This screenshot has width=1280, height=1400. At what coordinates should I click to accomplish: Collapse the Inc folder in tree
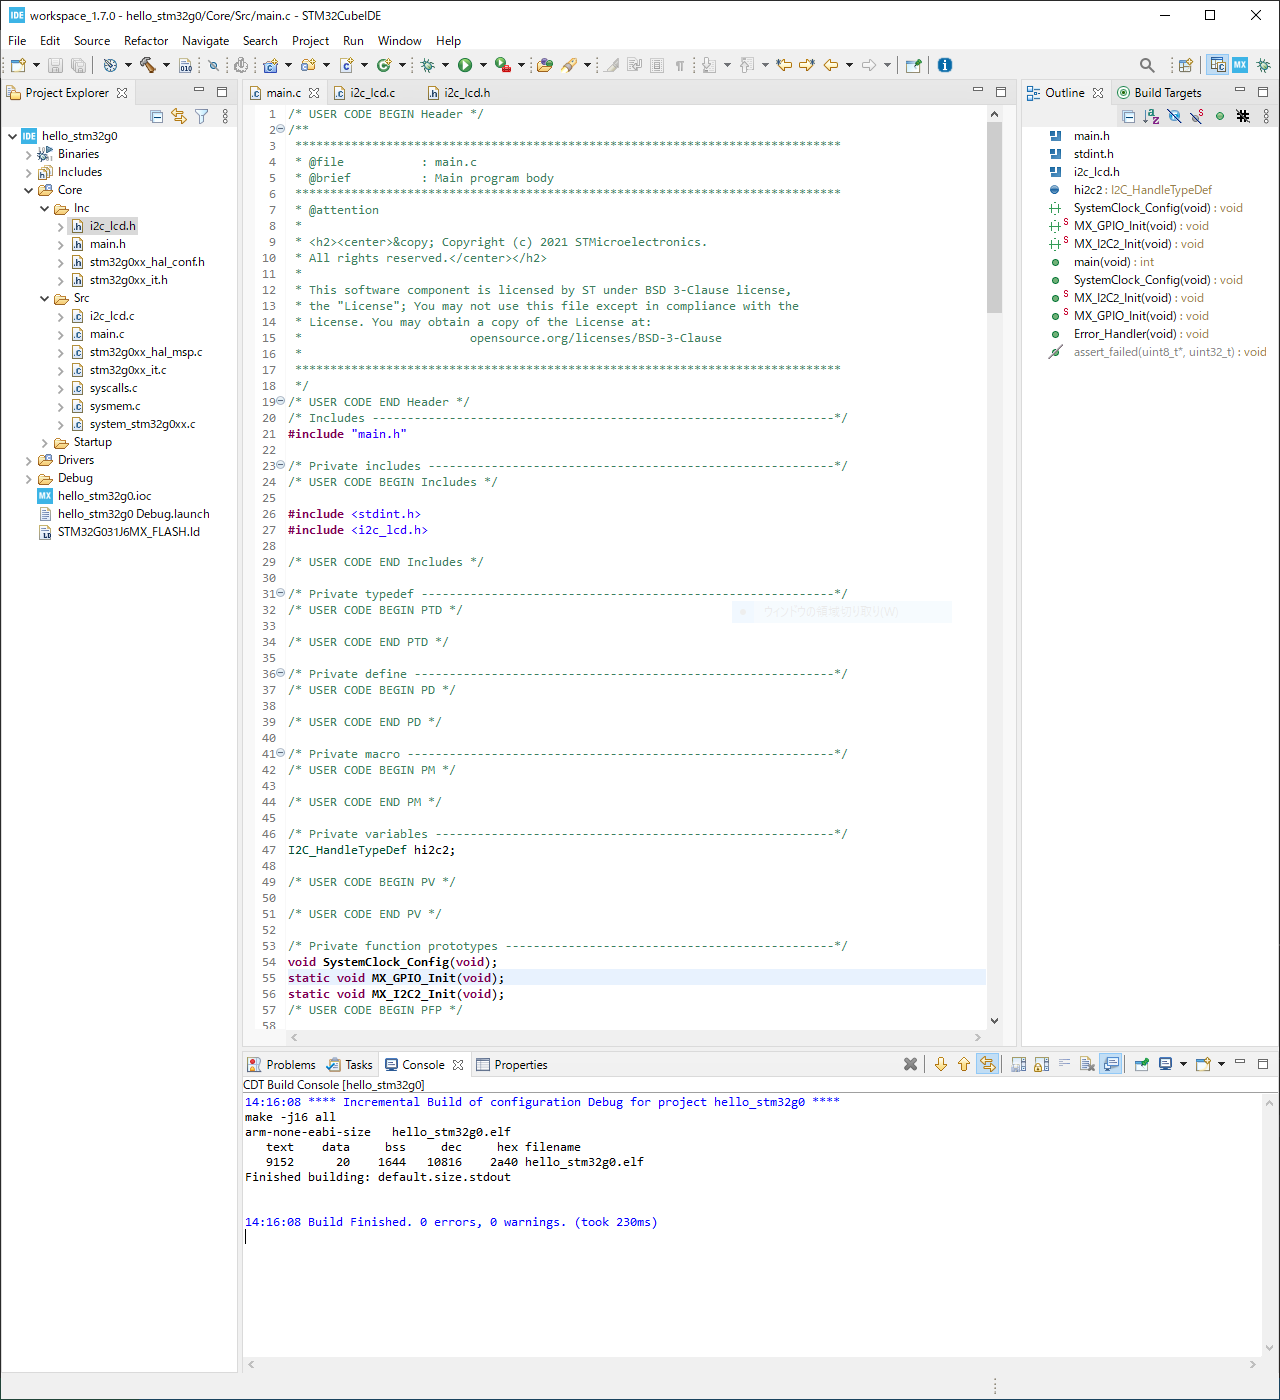pos(44,208)
